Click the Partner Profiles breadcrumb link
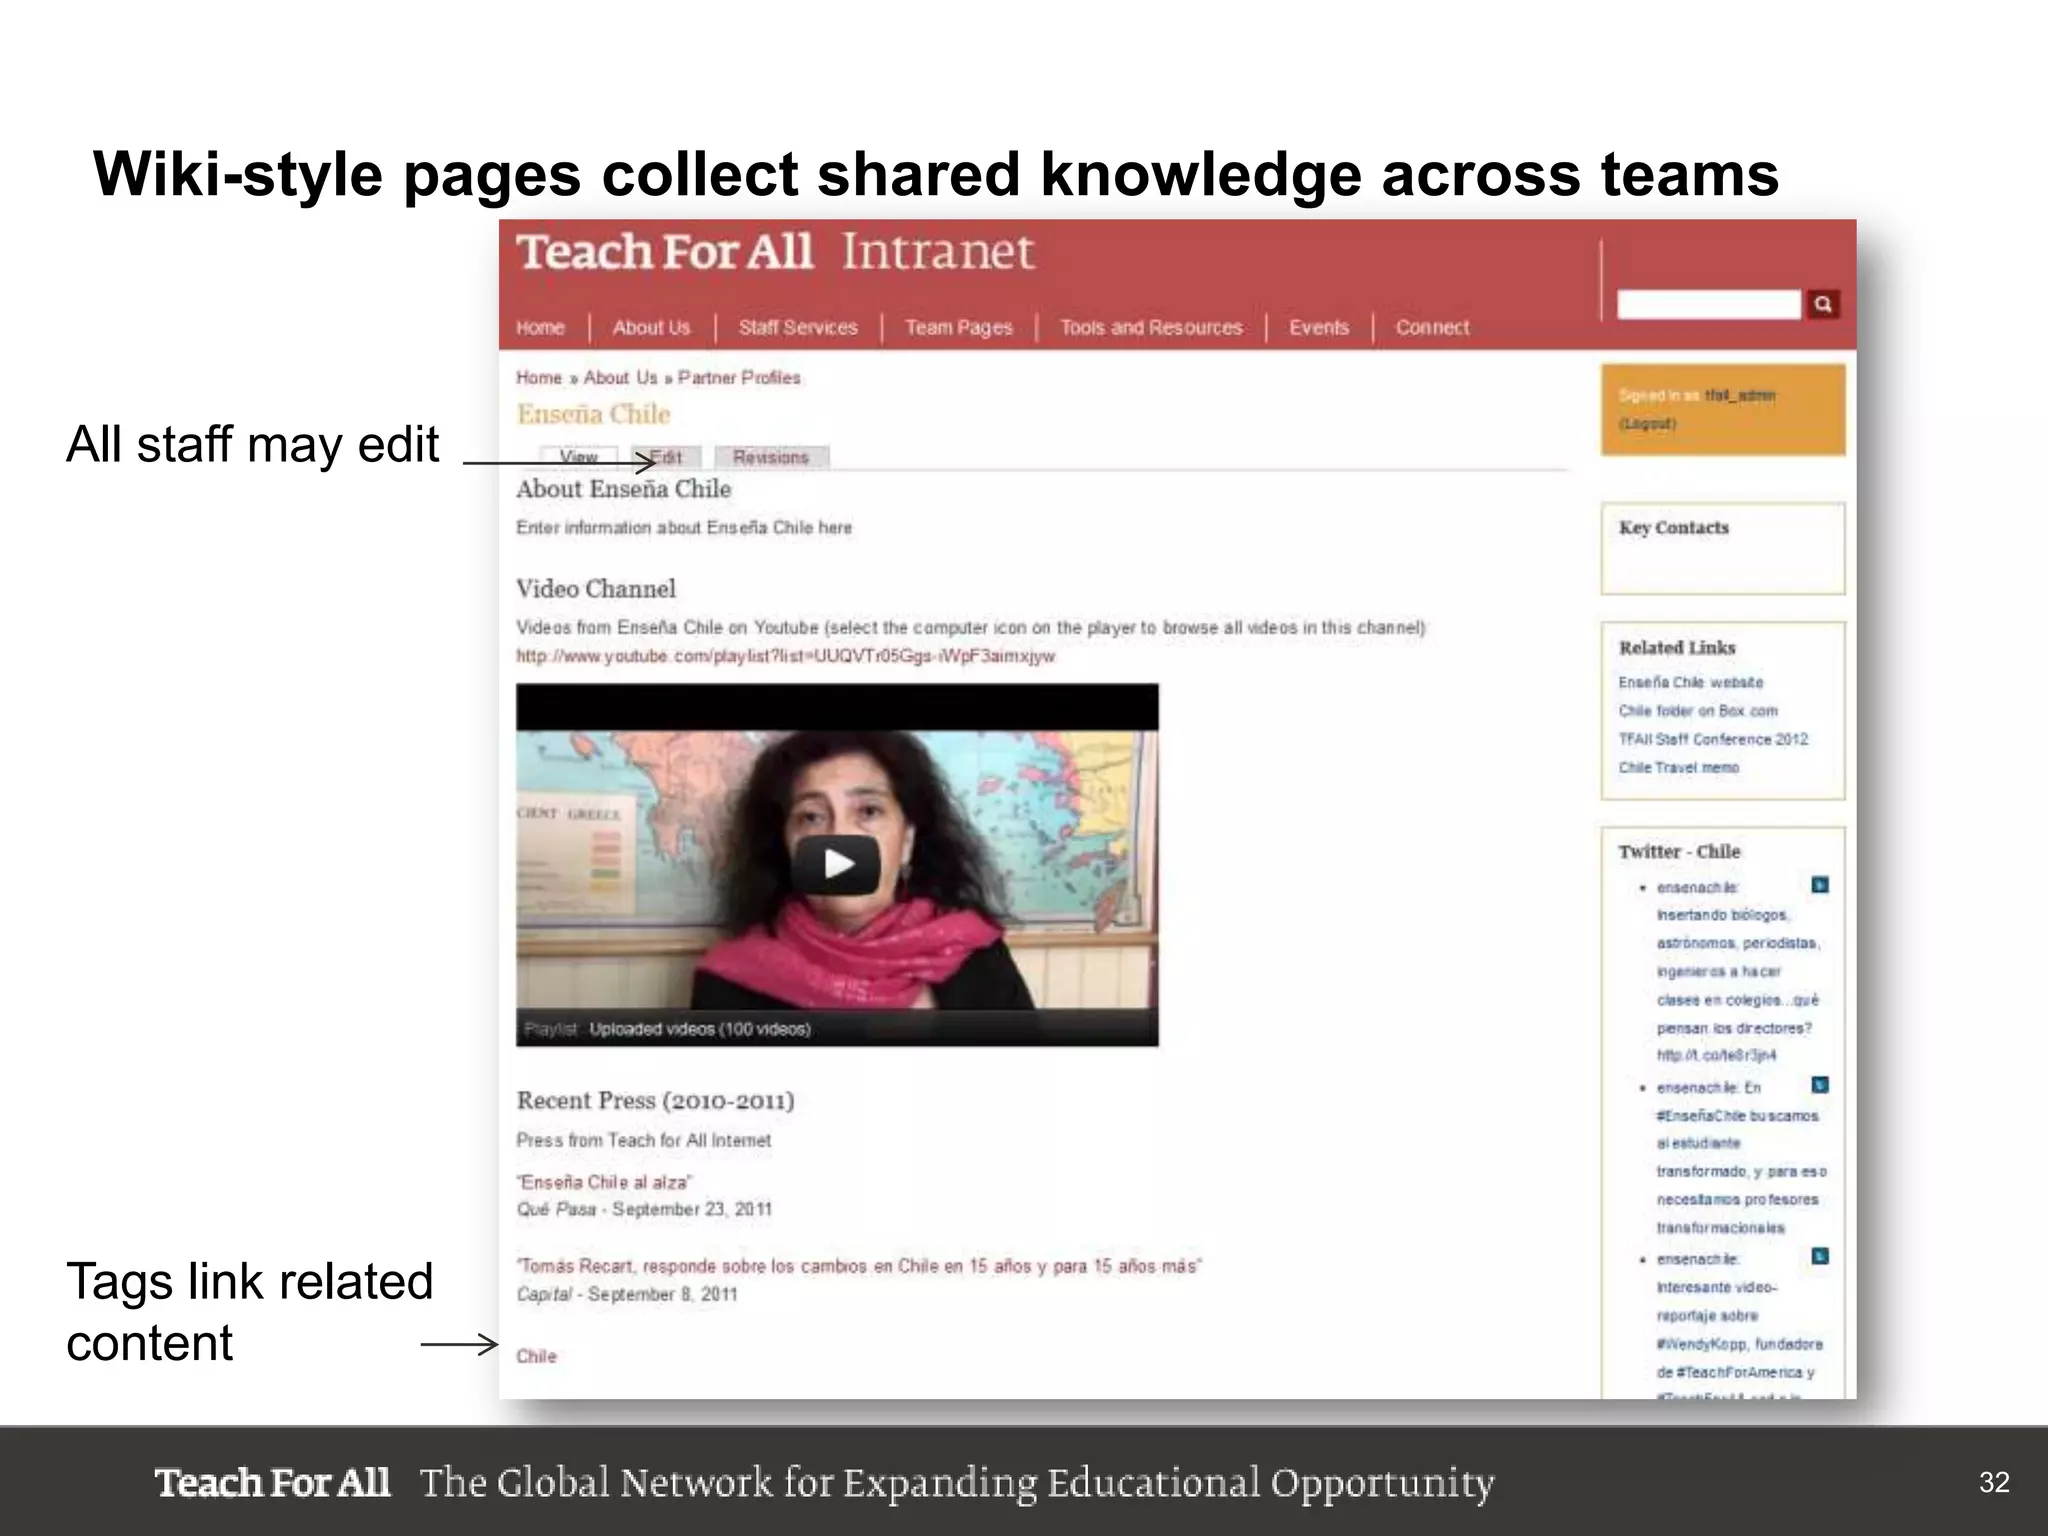The height and width of the screenshot is (1536, 2048). 739,378
